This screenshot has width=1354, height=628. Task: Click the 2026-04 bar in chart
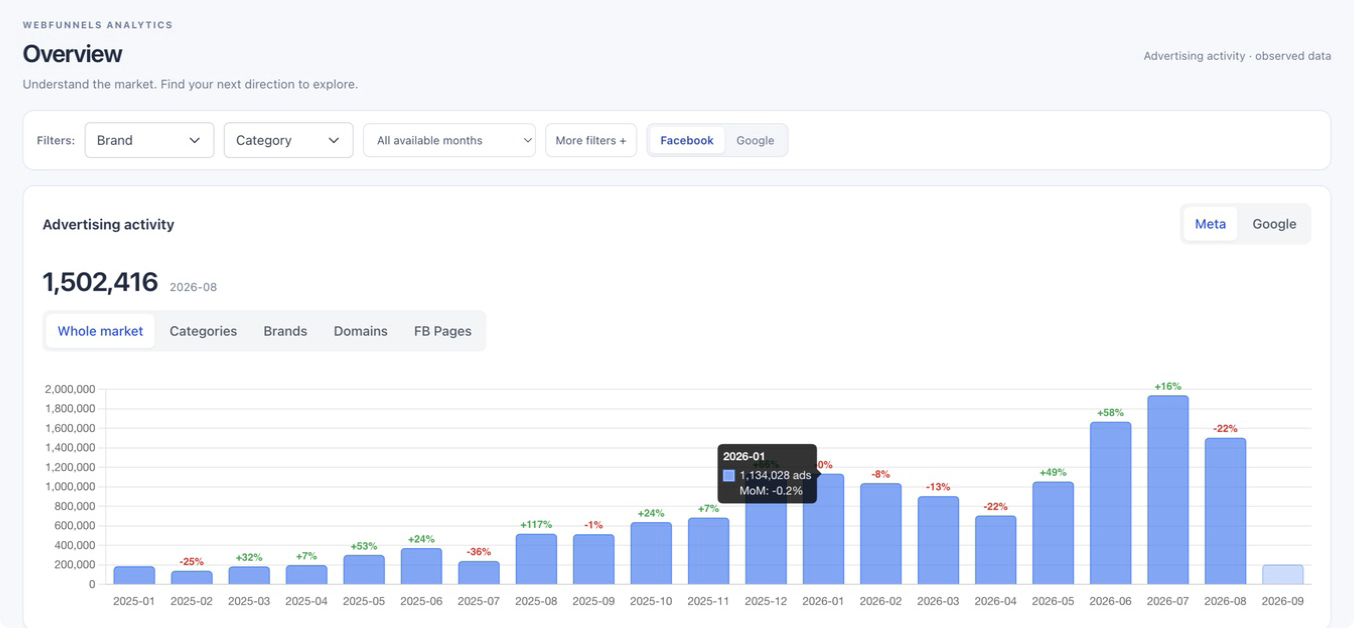point(996,550)
